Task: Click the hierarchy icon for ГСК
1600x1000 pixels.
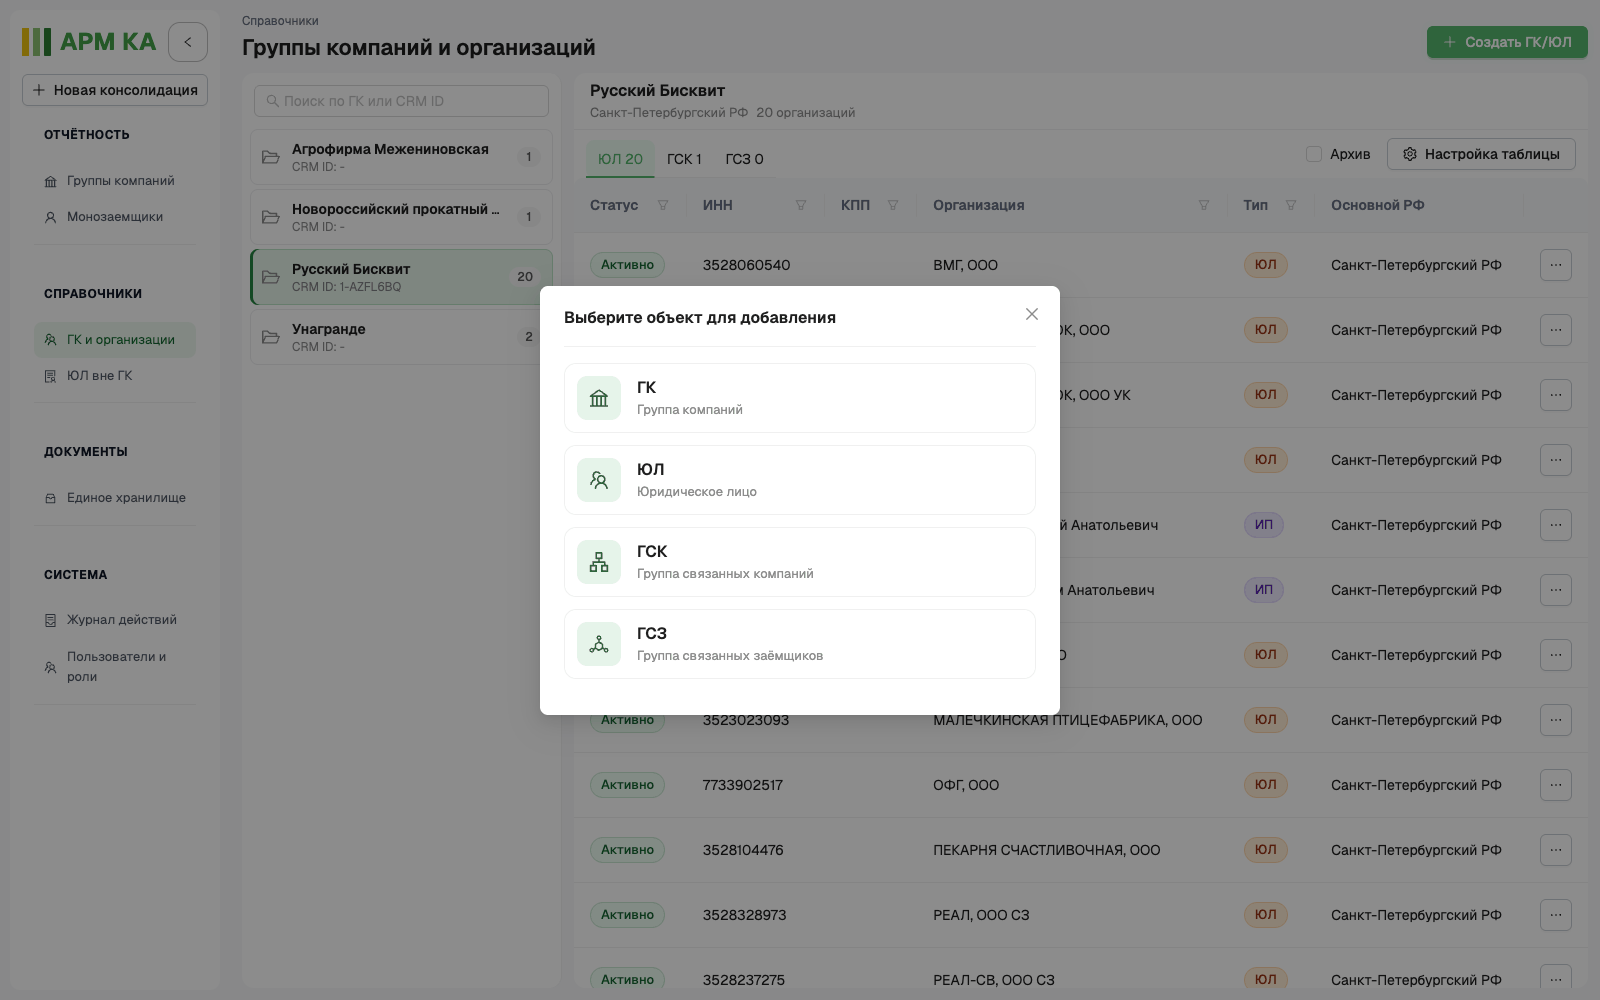Action: [599, 562]
